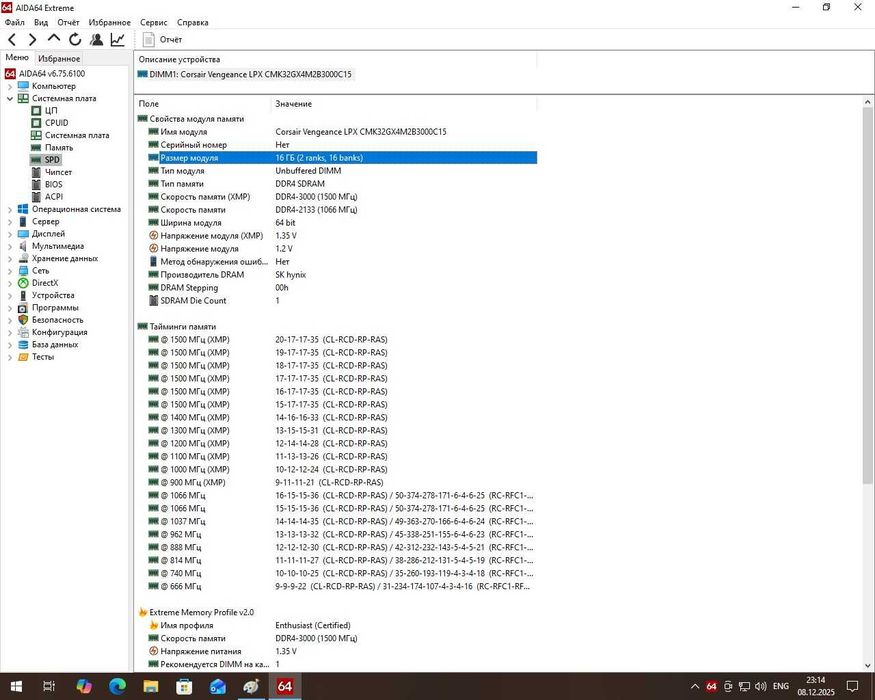Open Microsoft Store from taskbar
Screen dimensions: 875x700
pyautogui.click(x=184, y=686)
